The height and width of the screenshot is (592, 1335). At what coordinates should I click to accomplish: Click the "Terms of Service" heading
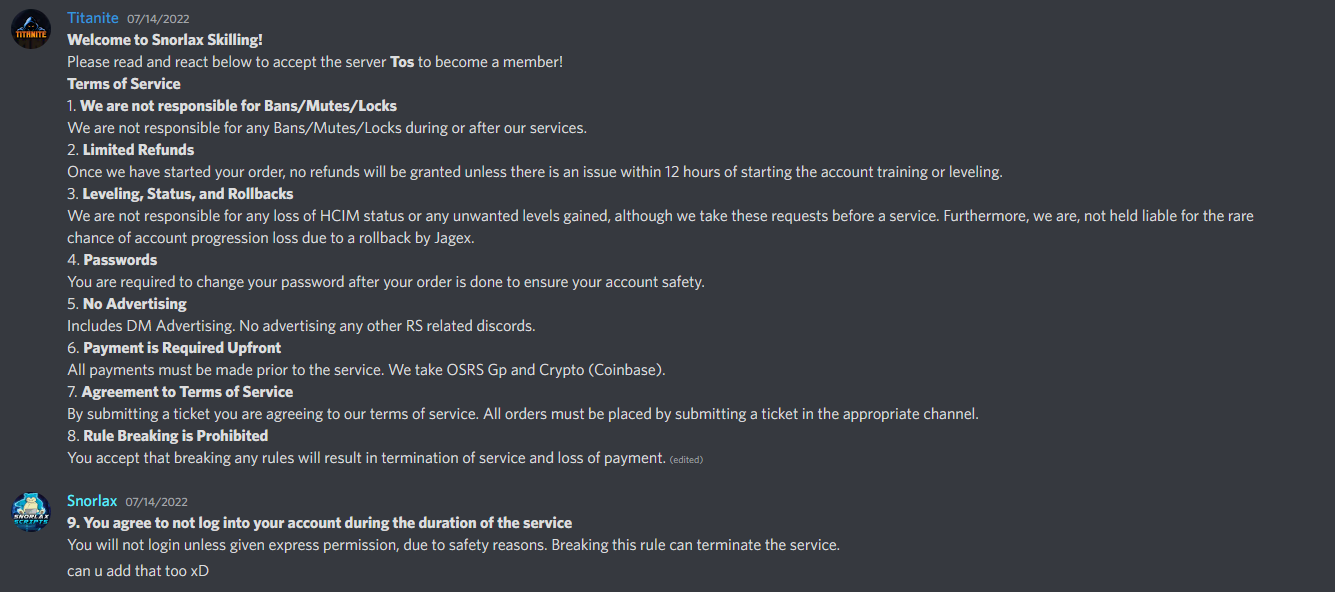click(124, 84)
